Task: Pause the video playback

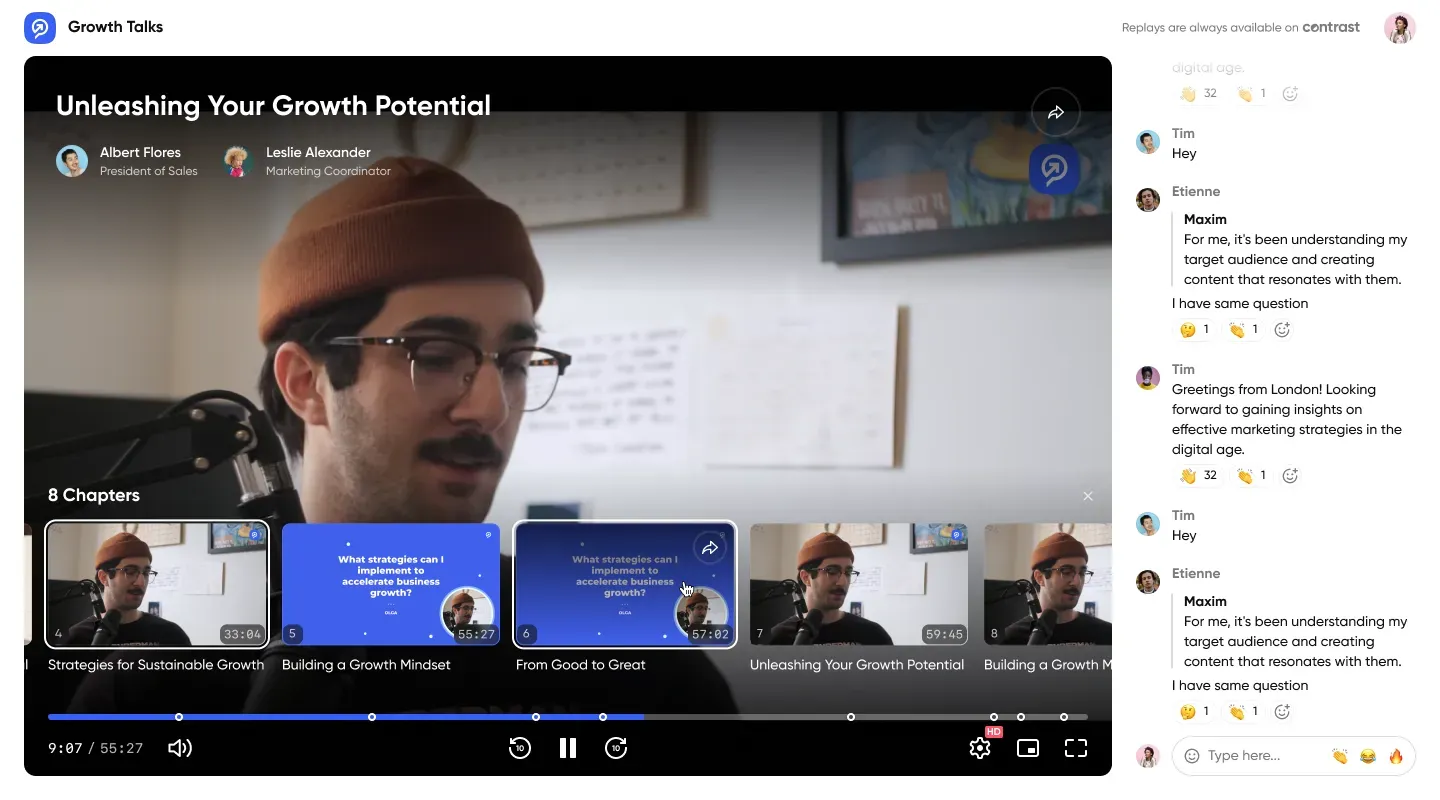Action: pos(567,747)
